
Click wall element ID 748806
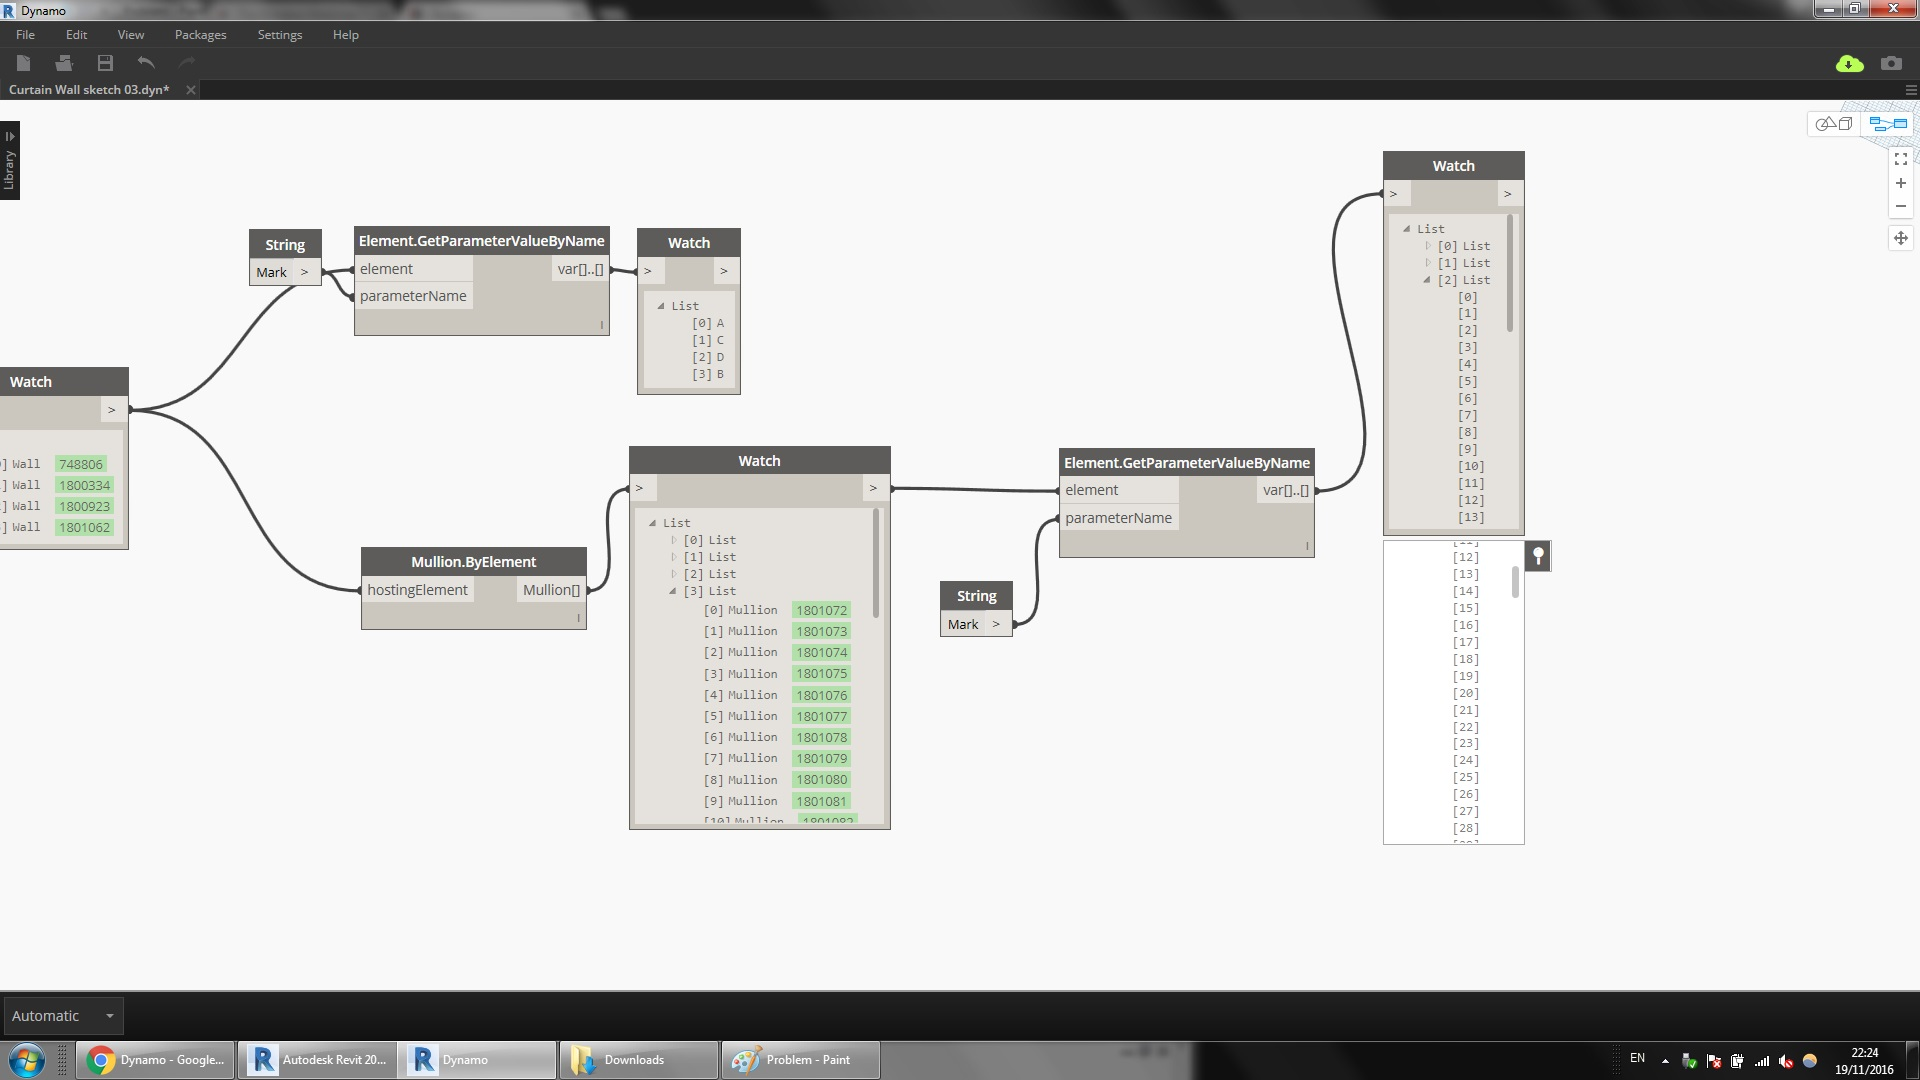pyautogui.click(x=80, y=464)
